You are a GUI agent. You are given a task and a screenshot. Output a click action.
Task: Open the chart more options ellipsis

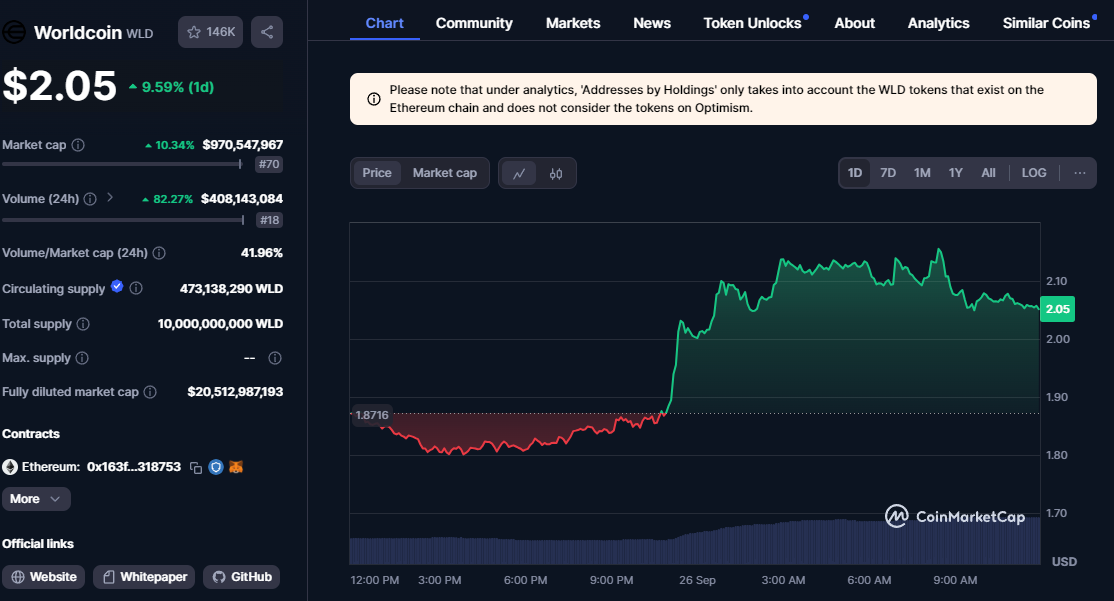point(1079,173)
